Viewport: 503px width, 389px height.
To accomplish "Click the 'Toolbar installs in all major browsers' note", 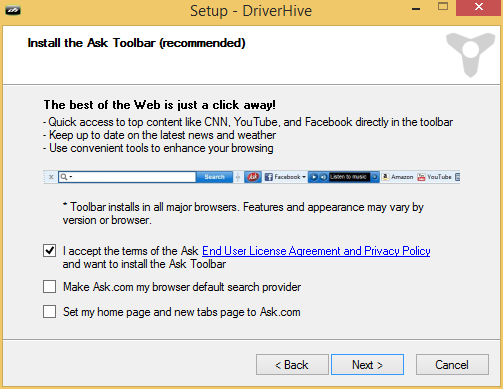I will tap(243, 213).
